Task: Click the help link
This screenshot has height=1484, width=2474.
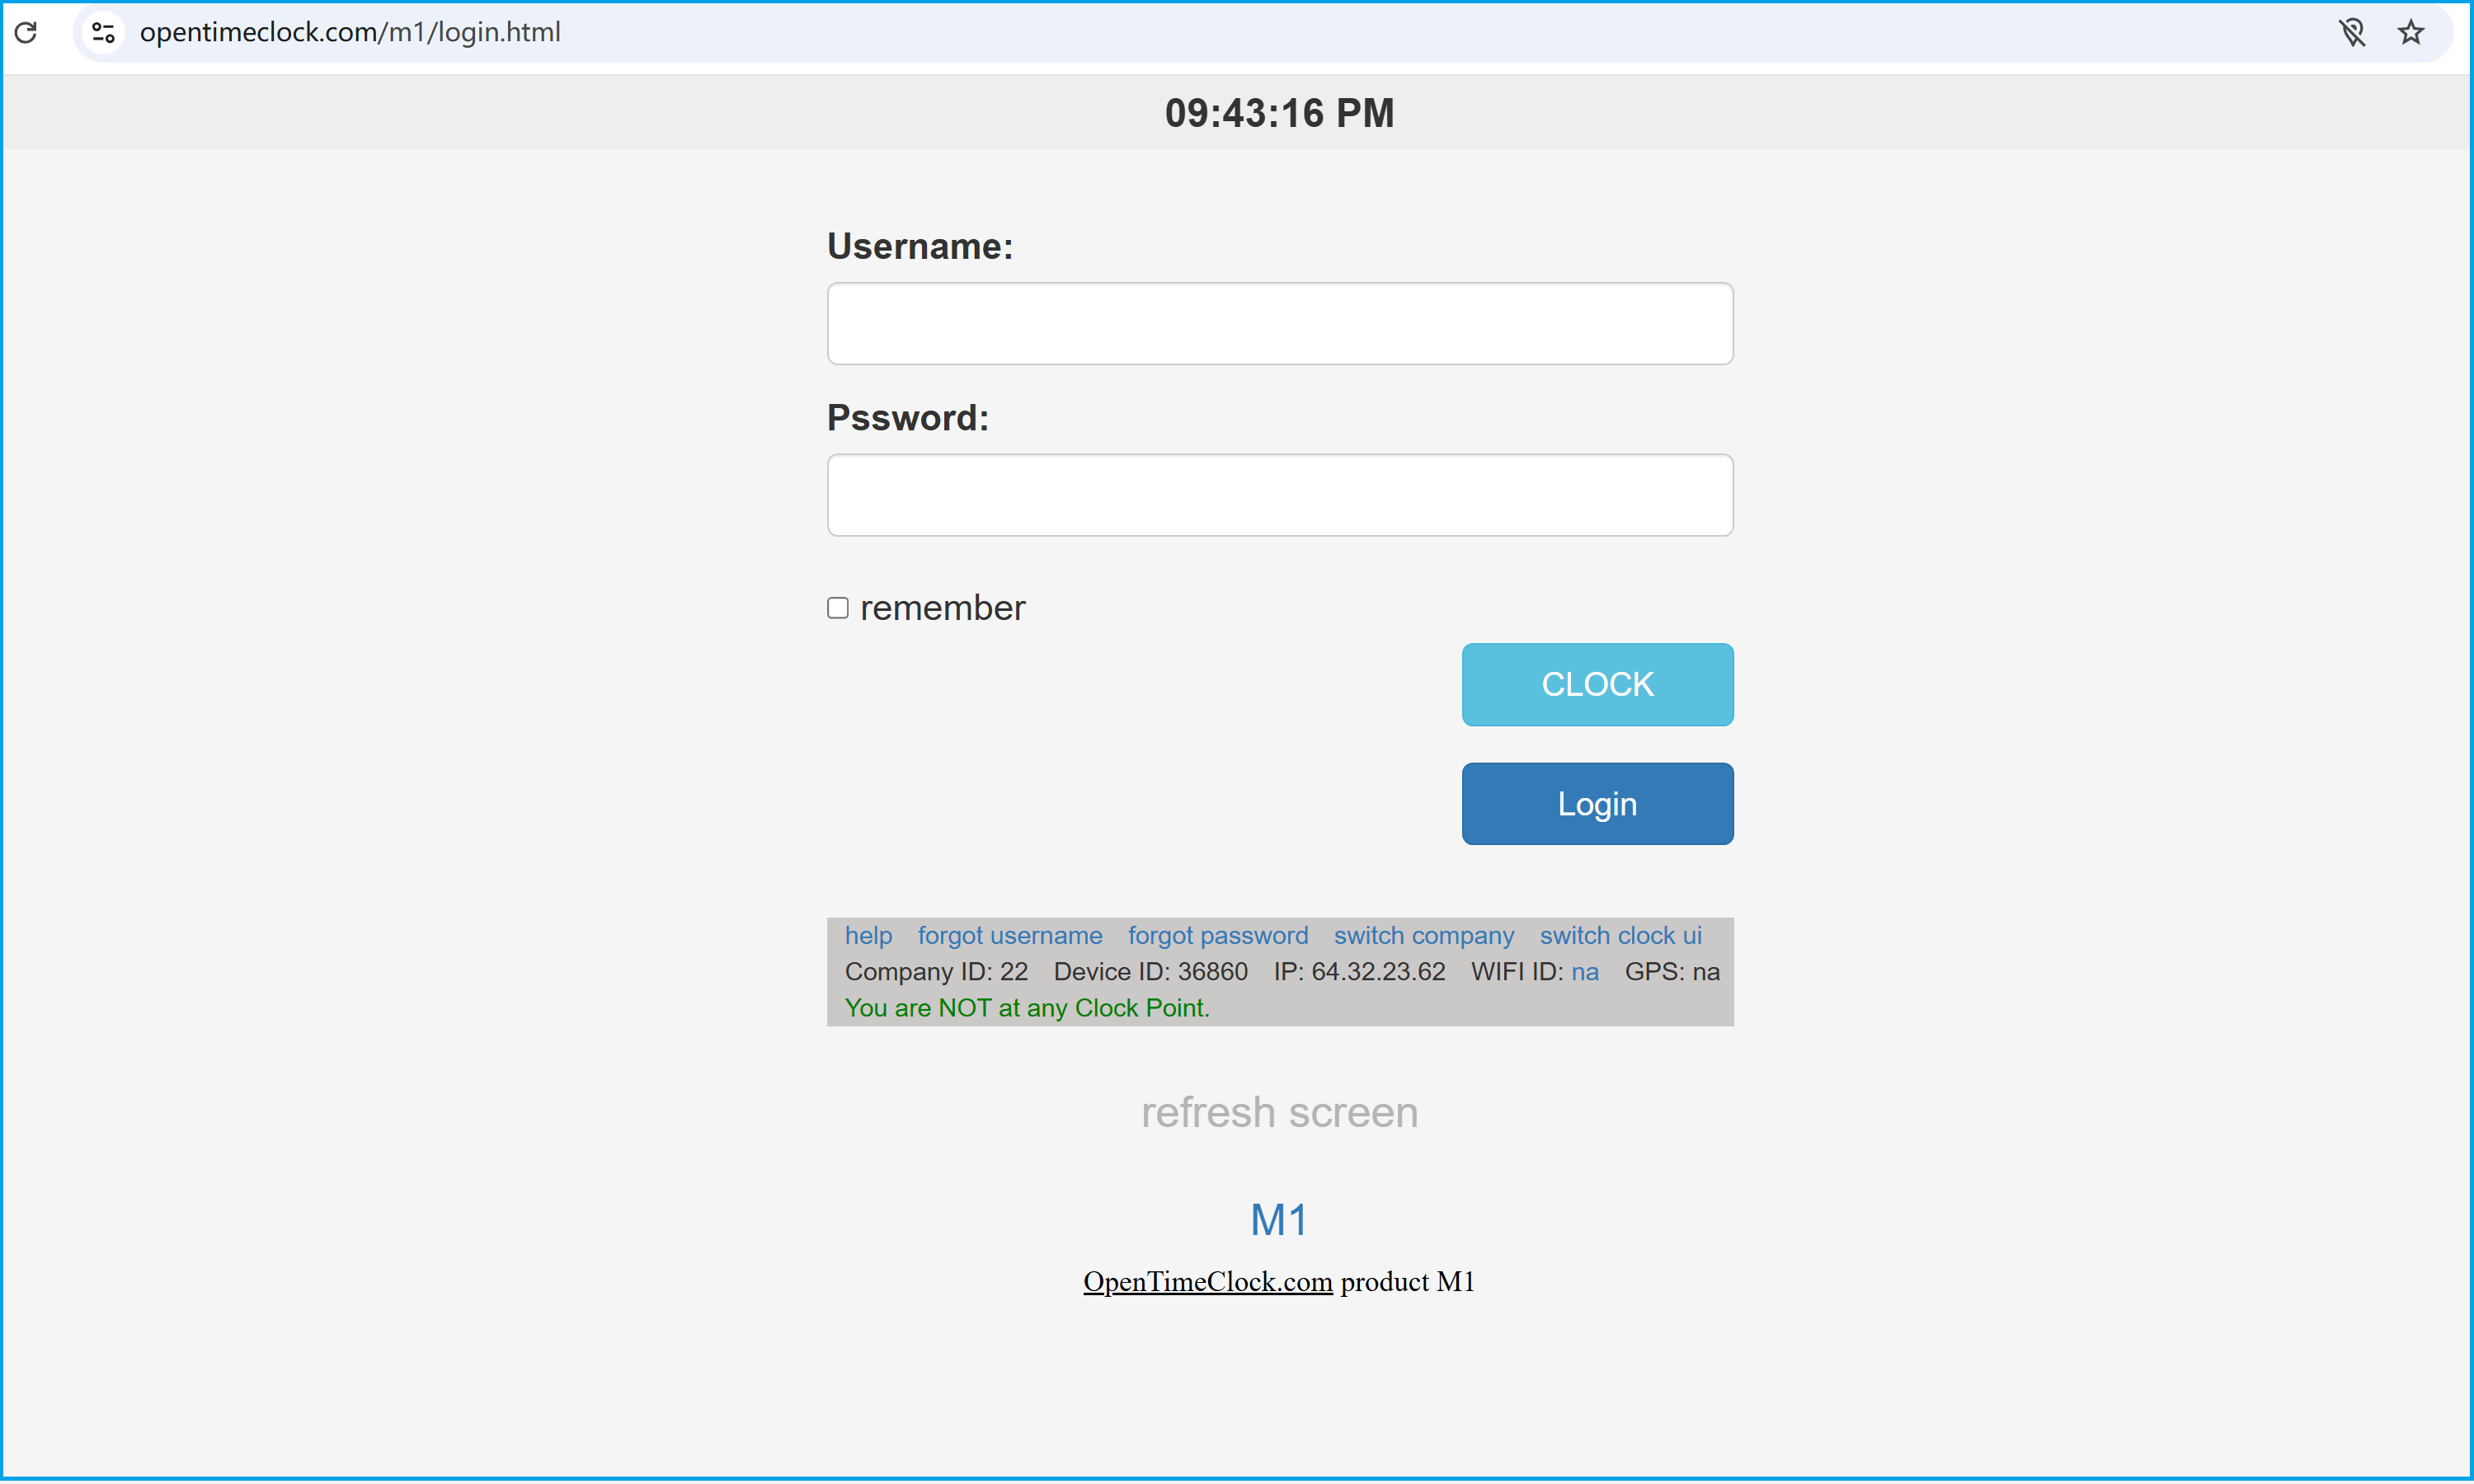Action: tap(868, 937)
